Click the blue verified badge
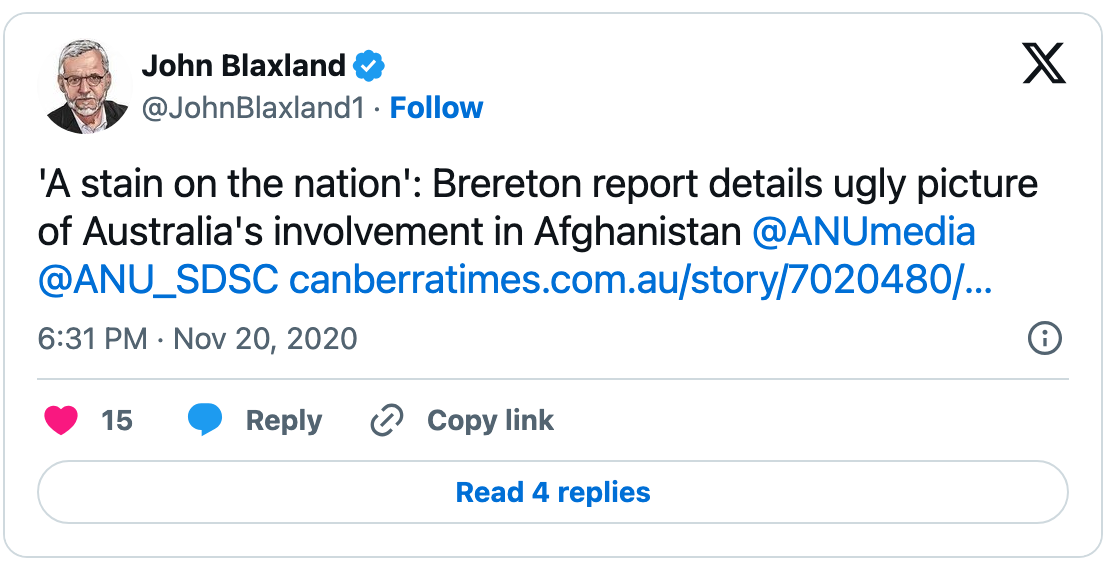The image size is (1114, 566). [x=369, y=67]
